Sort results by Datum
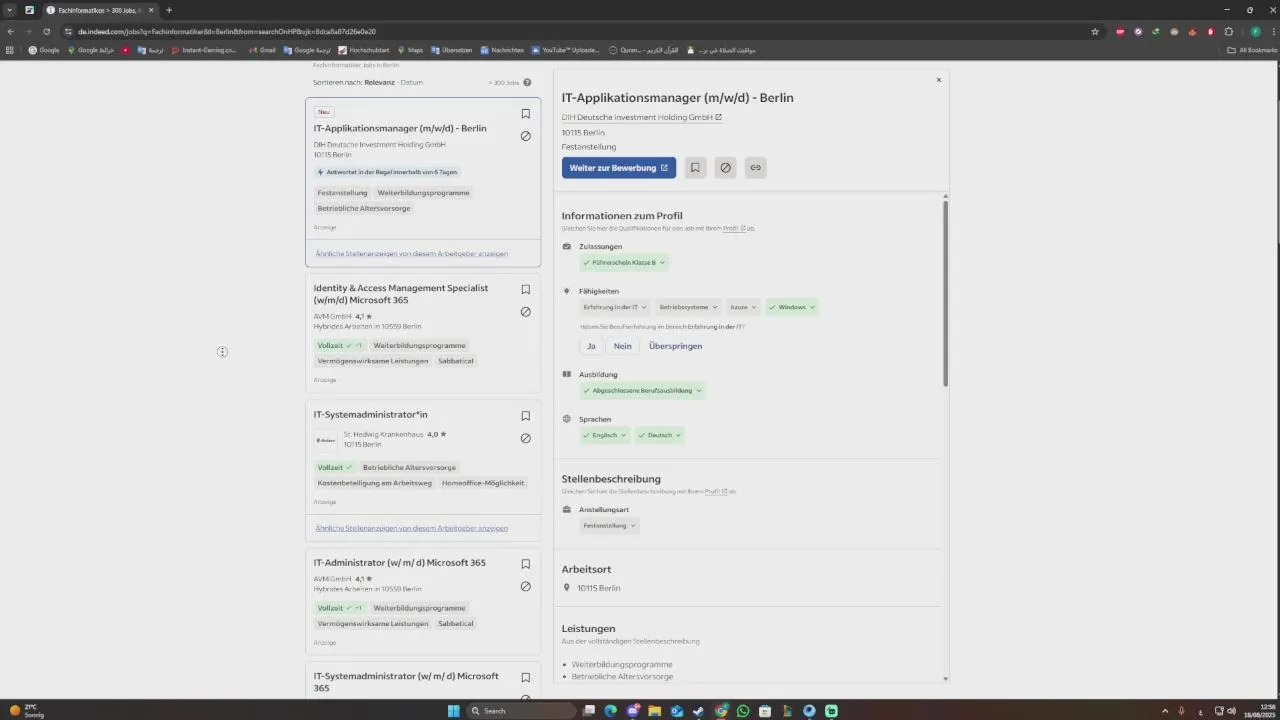The height and width of the screenshot is (720, 1280). pyautogui.click(x=412, y=83)
